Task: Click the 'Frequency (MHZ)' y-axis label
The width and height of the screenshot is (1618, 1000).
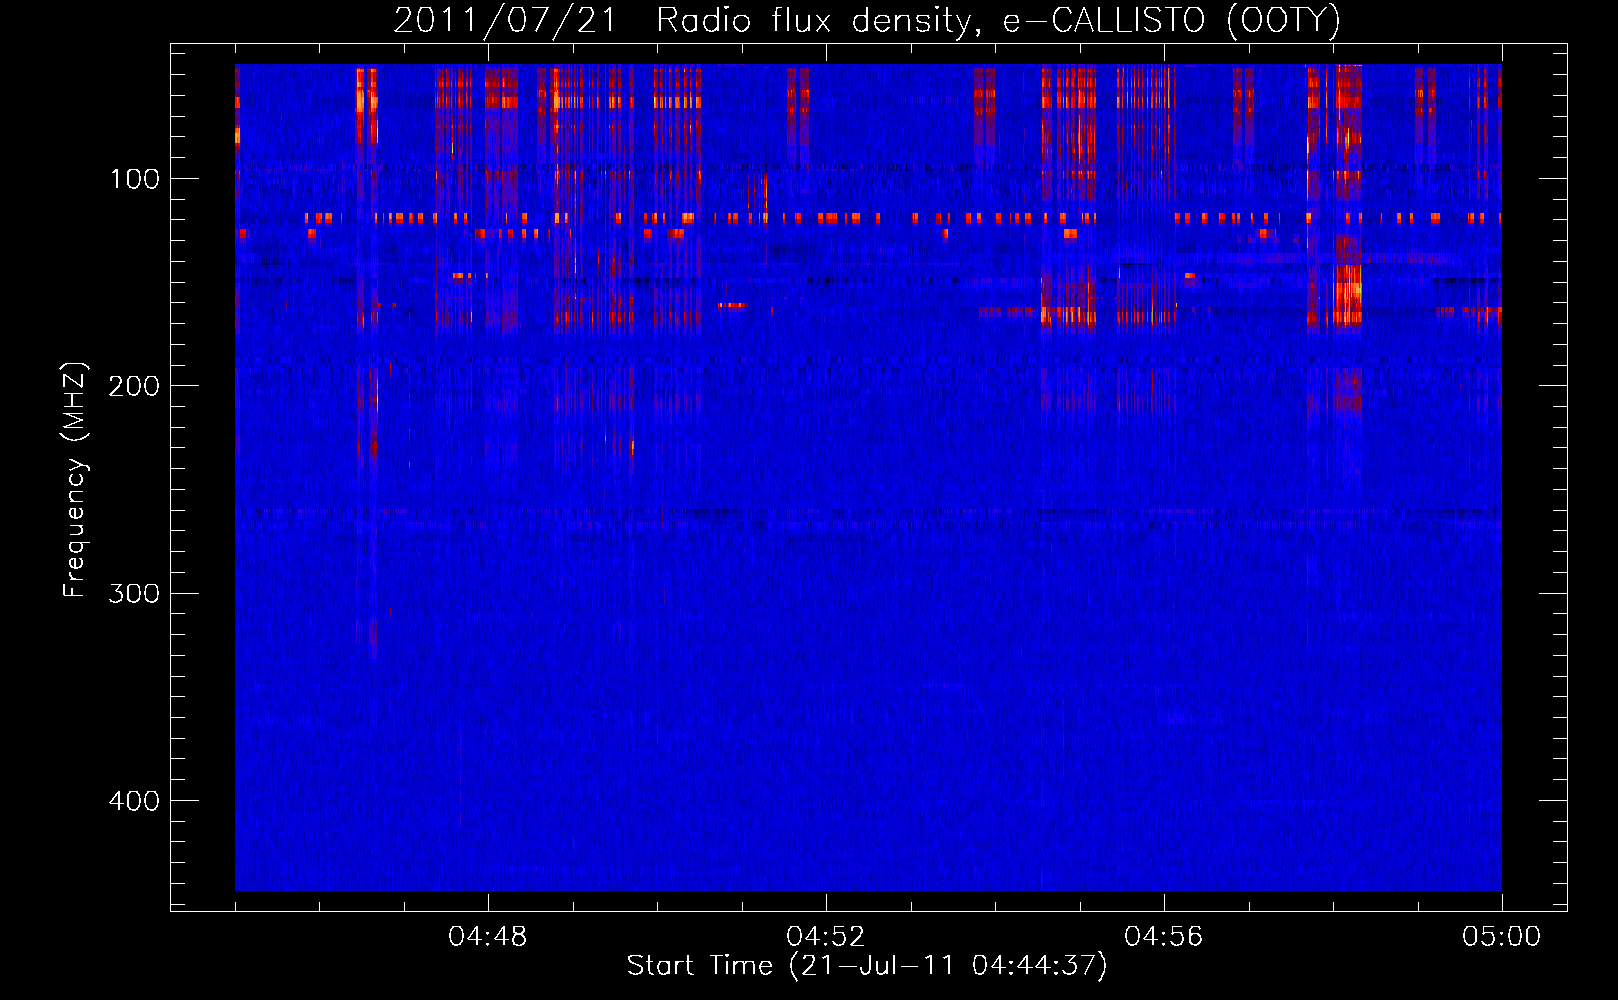Action: tap(76, 480)
